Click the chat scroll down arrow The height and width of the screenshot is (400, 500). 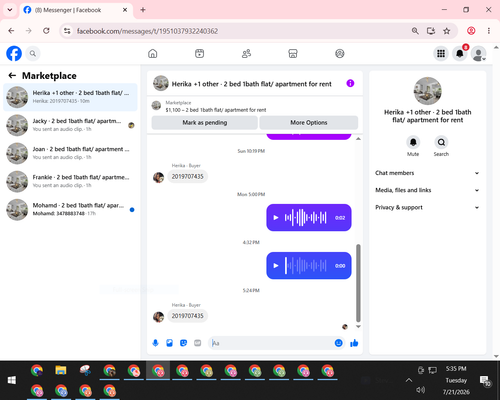point(358,327)
